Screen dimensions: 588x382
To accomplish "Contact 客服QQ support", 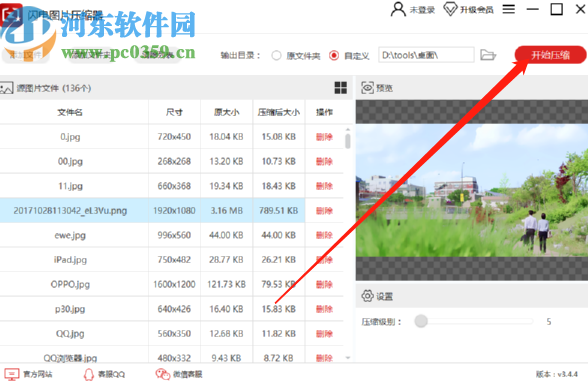I will (x=104, y=374).
